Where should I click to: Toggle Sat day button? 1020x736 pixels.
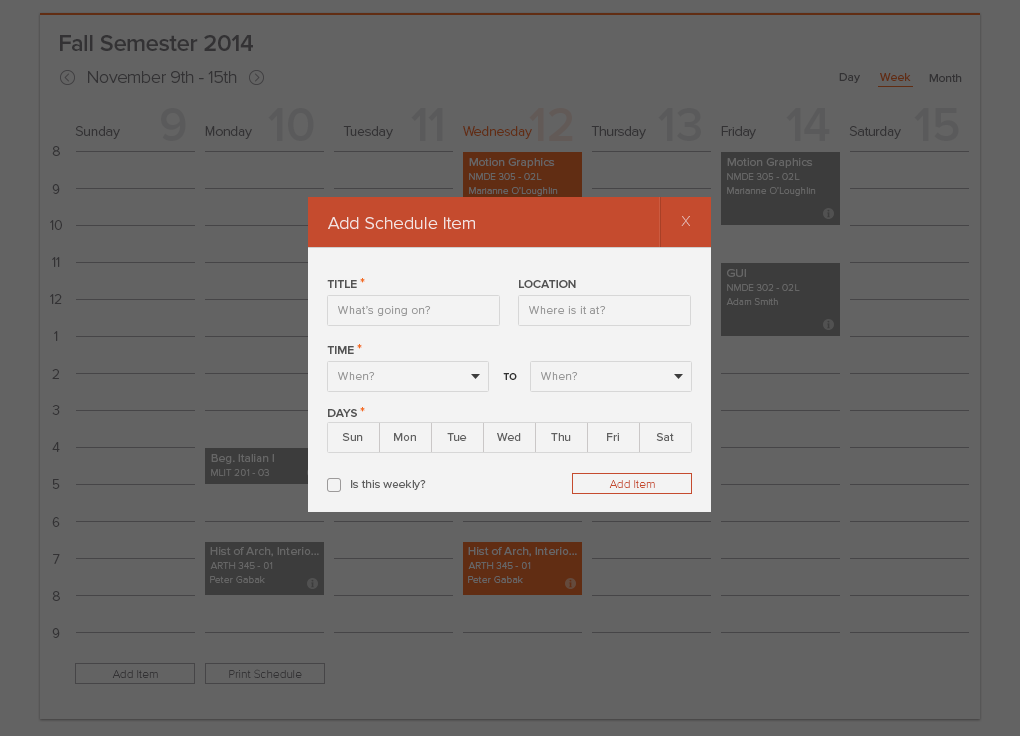(x=665, y=437)
